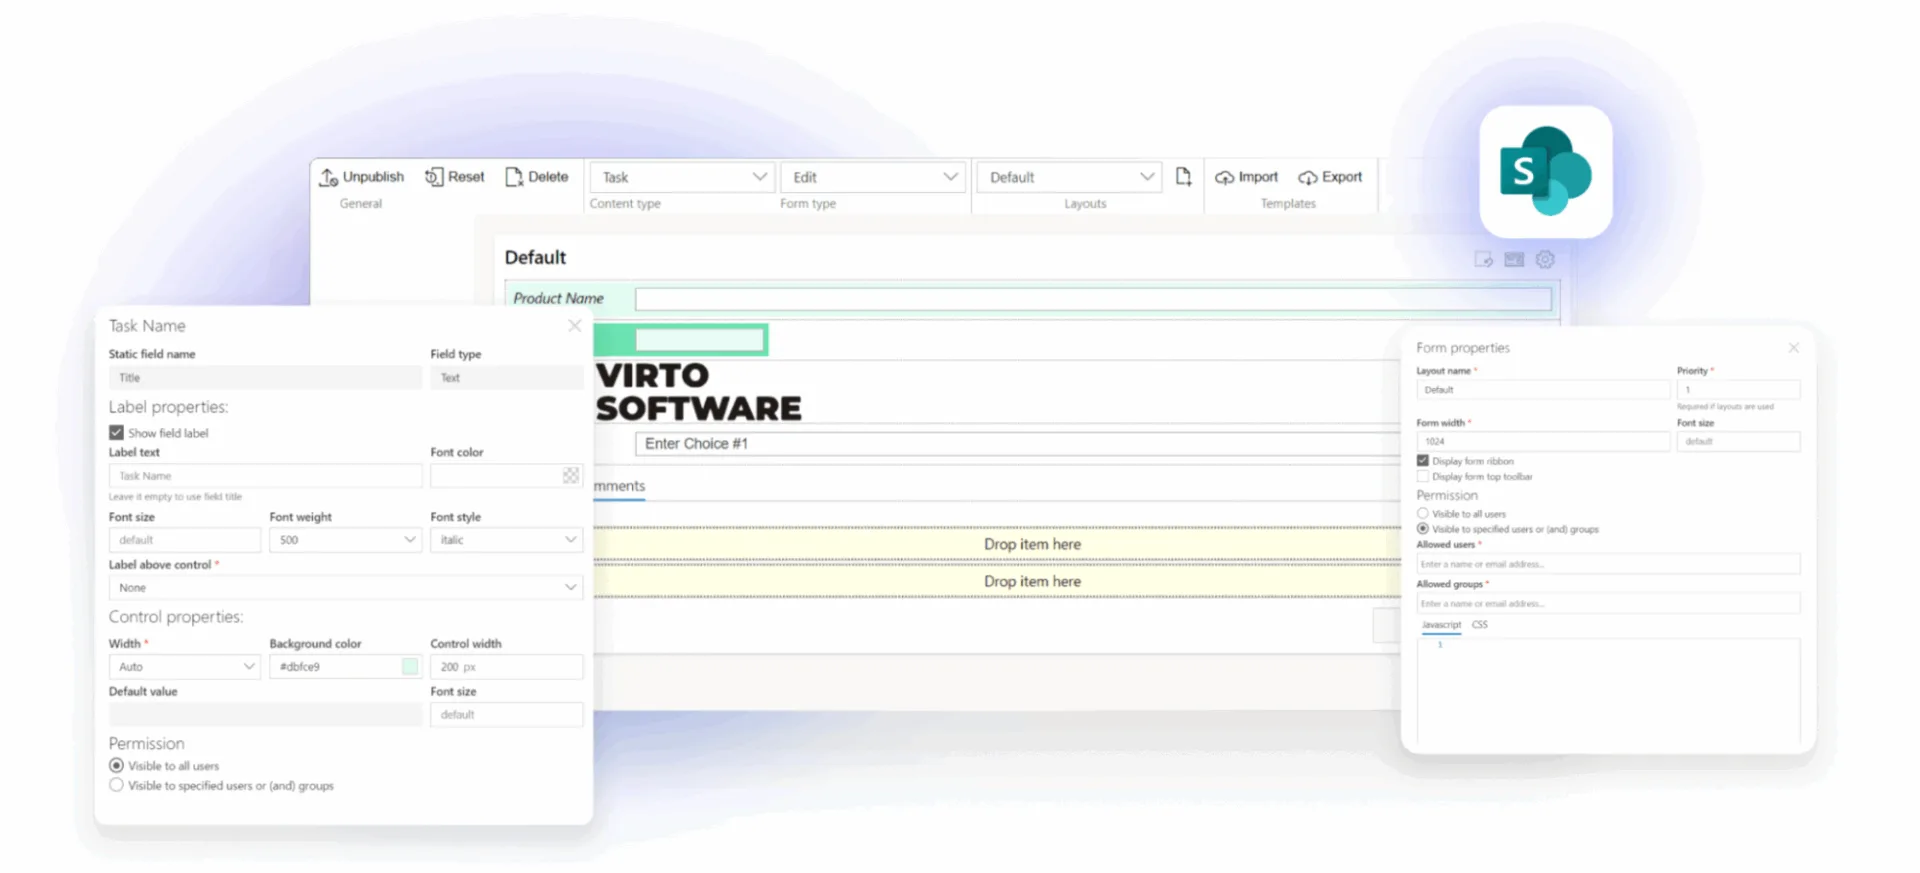The image size is (1920, 873).
Task: Click the Product Name input field
Action: 1093,299
